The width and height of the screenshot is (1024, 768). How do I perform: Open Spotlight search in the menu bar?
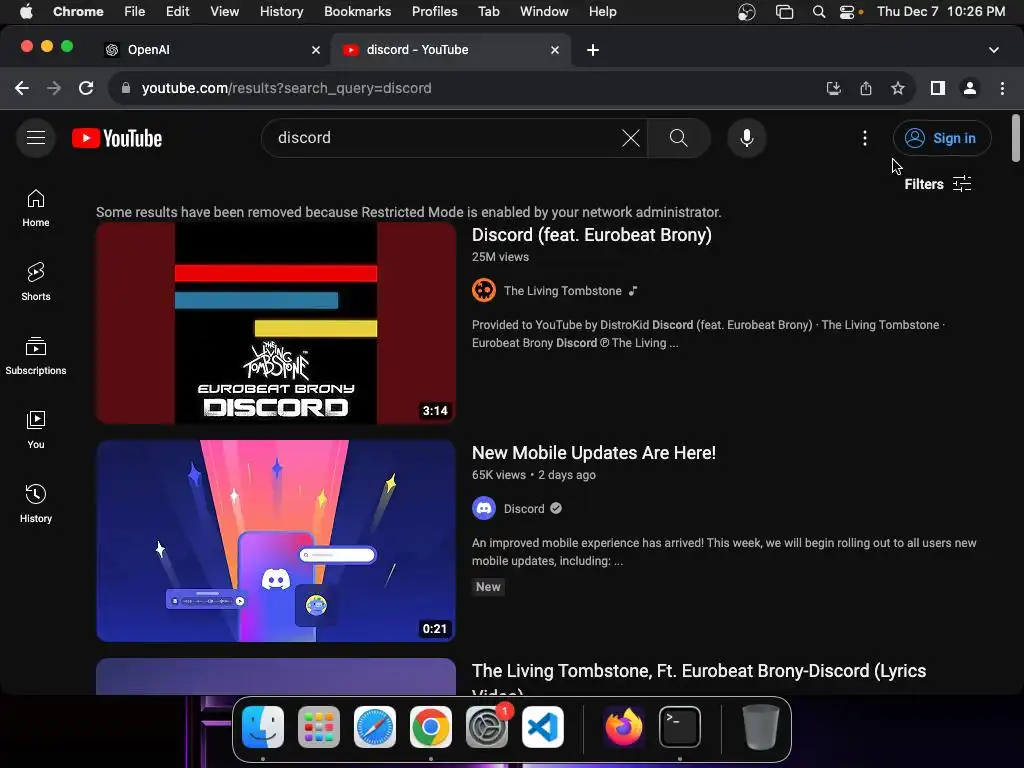pos(818,11)
